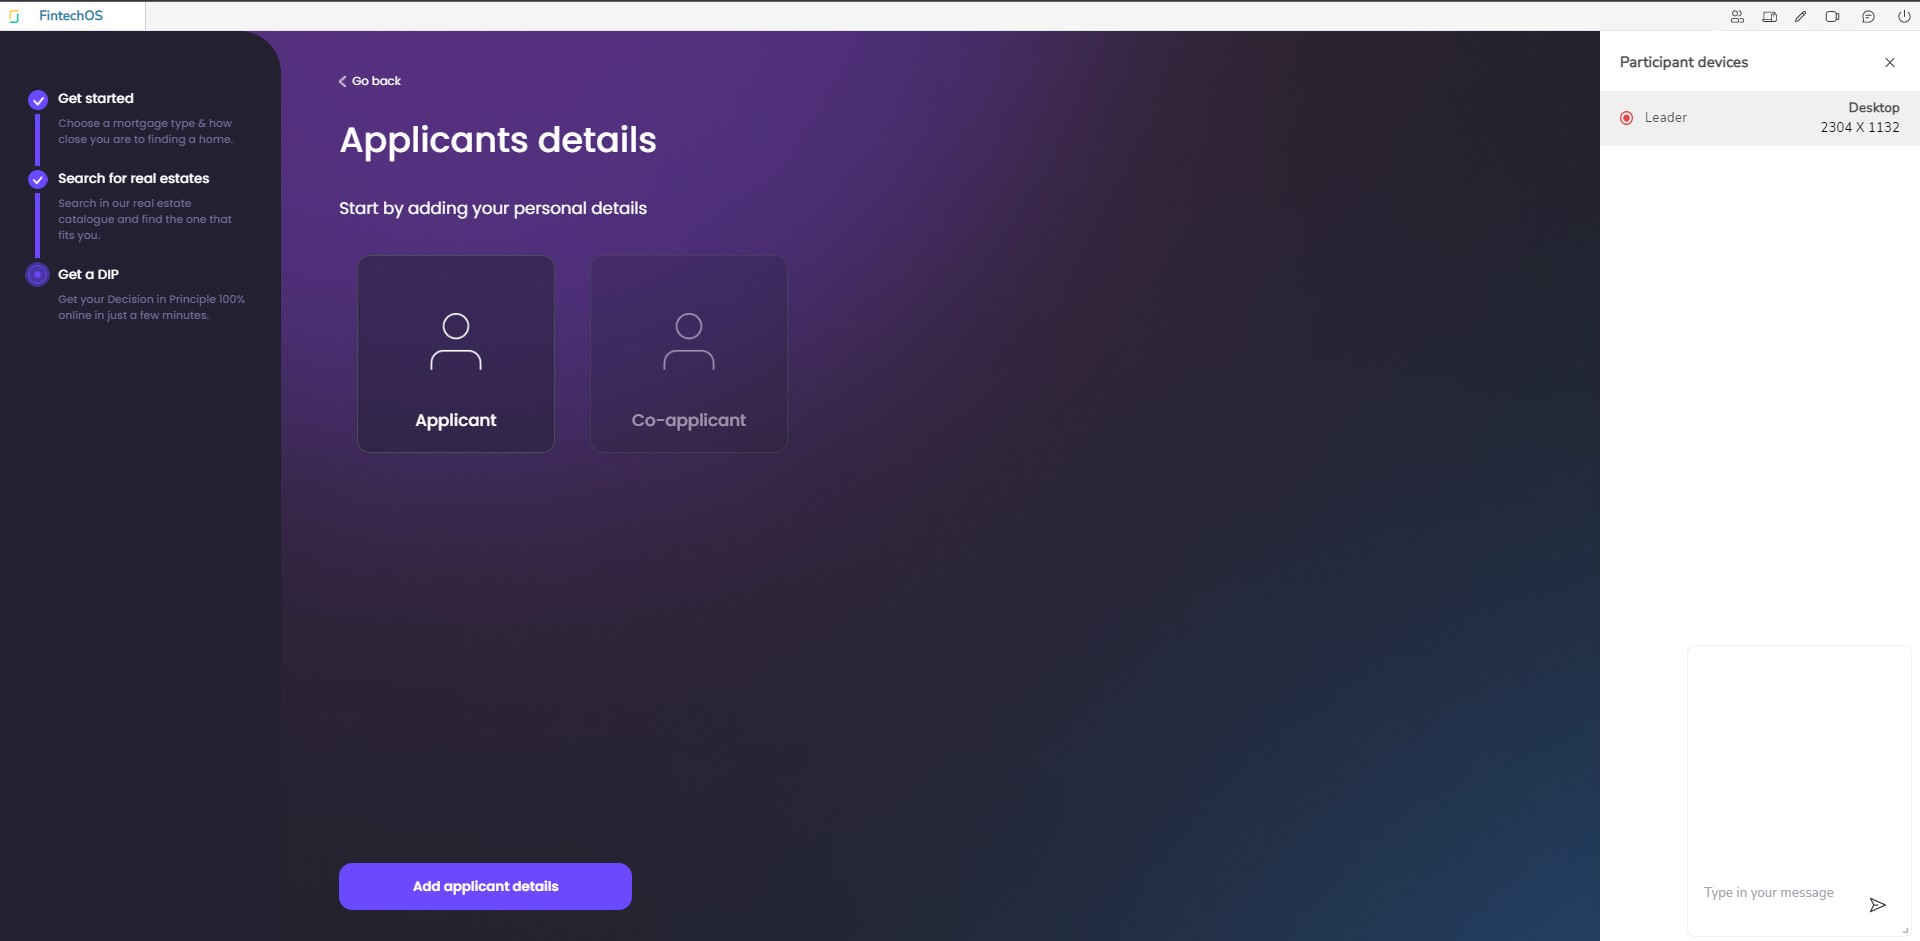
Task: Open the chat messages icon
Action: (1868, 16)
